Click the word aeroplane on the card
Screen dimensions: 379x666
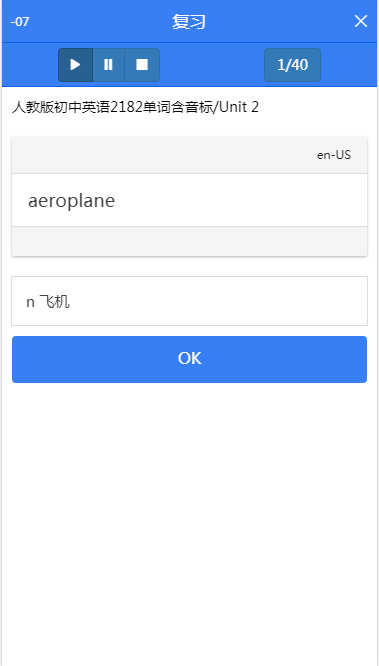click(x=71, y=200)
